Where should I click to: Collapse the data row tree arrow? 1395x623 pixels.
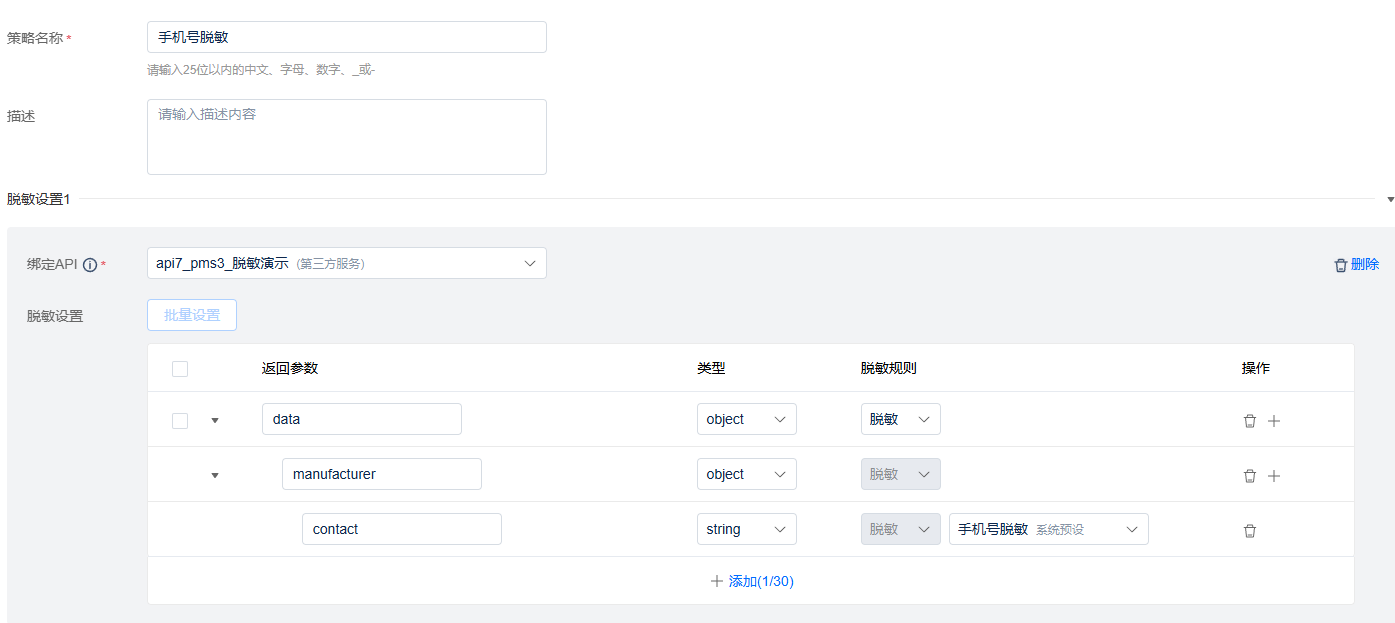pyautogui.click(x=215, y=421)
